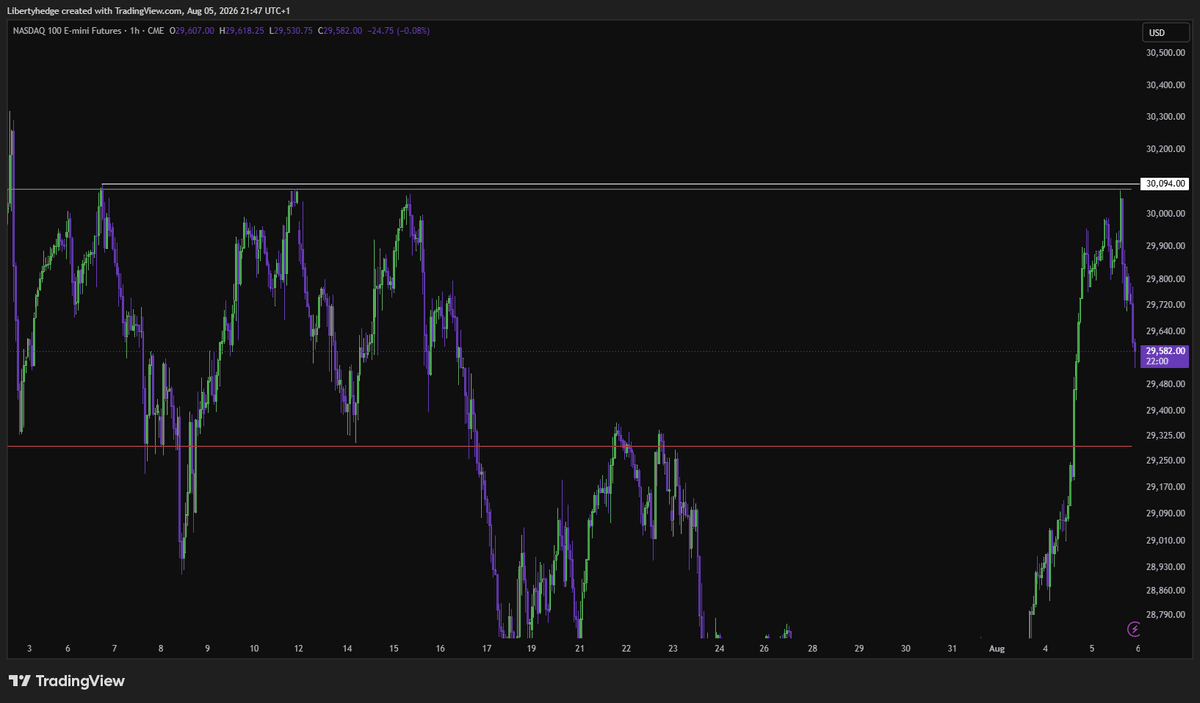Image resolution: width=1200 pixels, height=703 pixels.
Task: Click the 29,250.00 price axis label
Action: click(1166, 461)
